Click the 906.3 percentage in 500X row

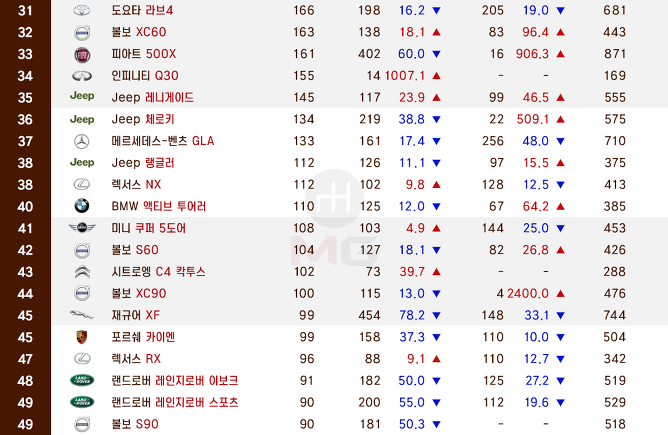pyautogui.click(x=532, y=54)
